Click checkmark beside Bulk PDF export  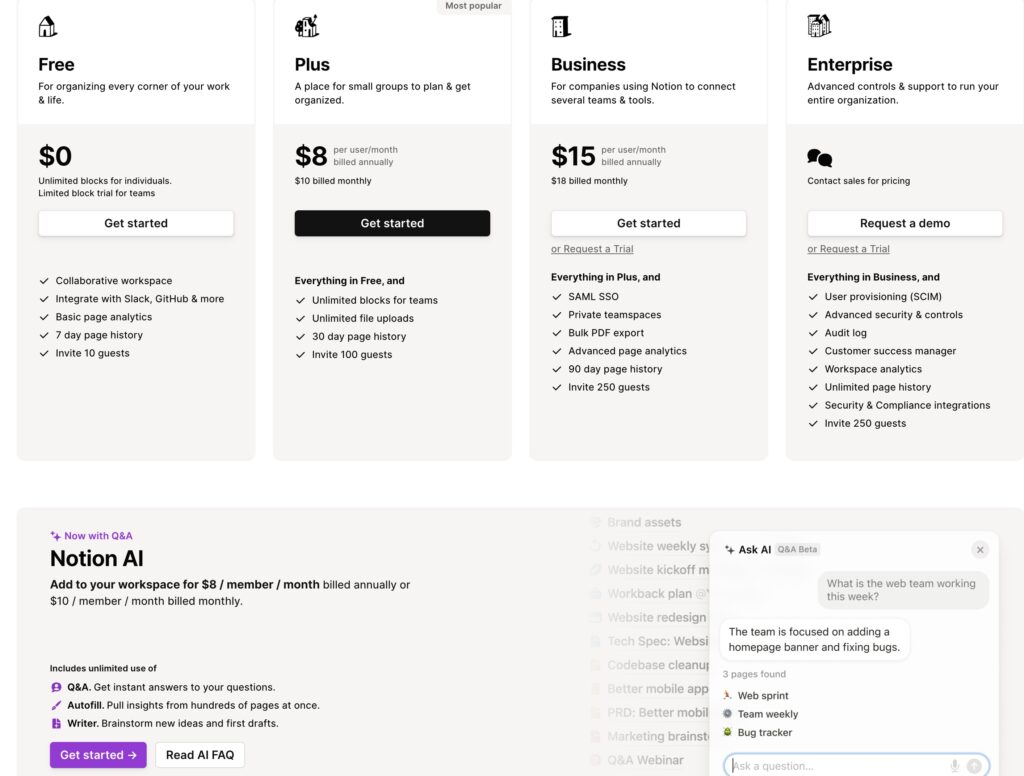[x=556, y=333]
